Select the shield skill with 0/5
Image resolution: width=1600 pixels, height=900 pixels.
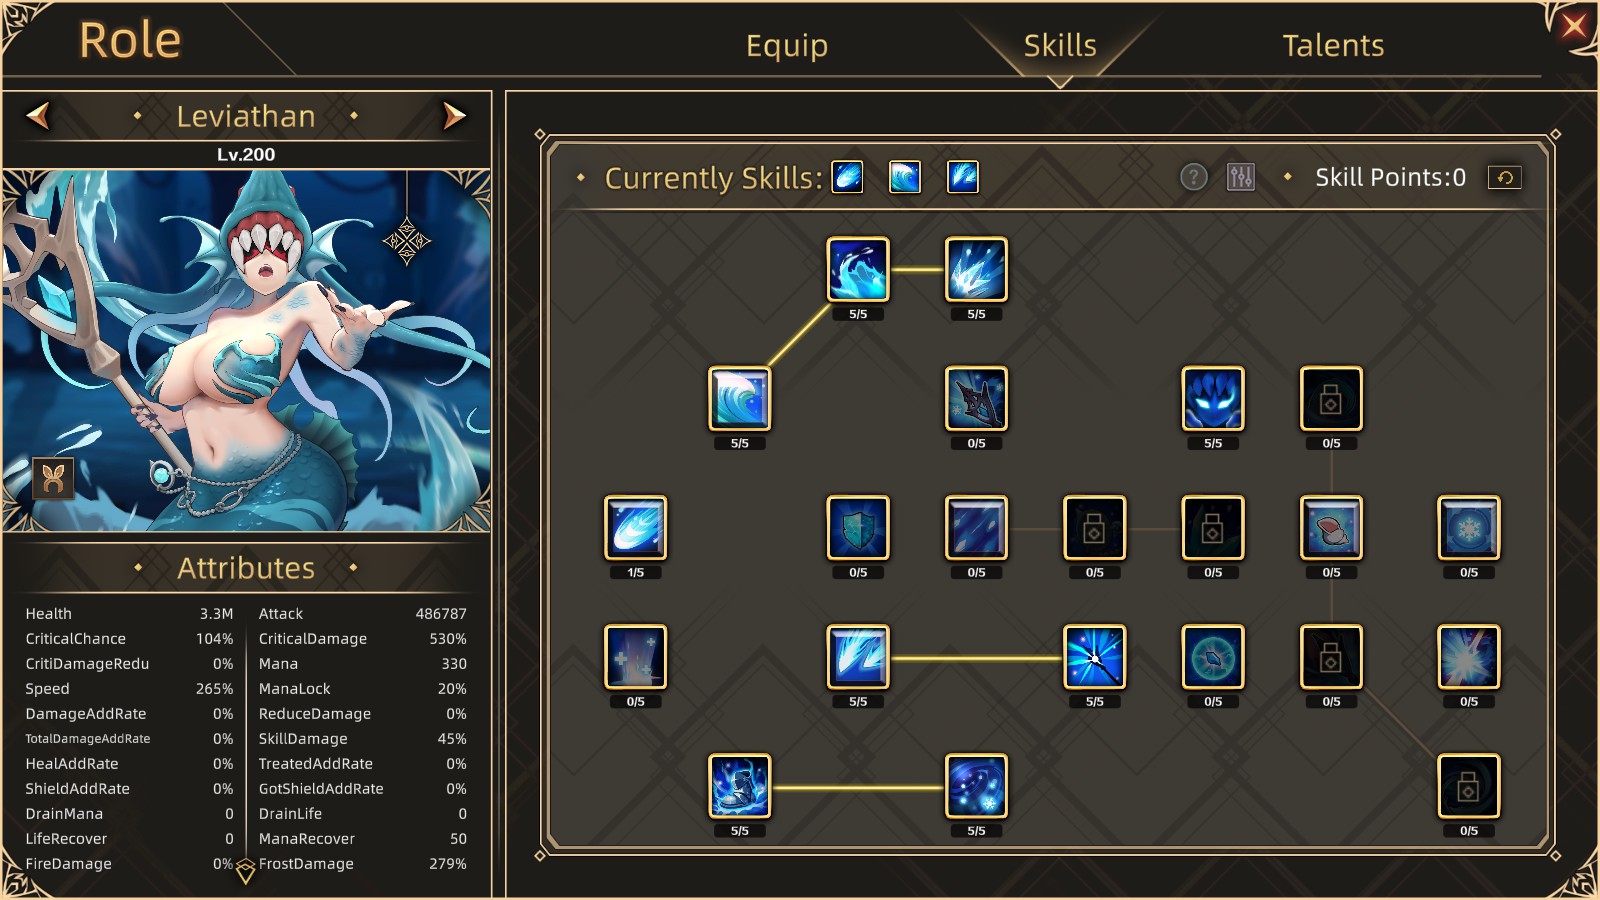pos(858,527)
